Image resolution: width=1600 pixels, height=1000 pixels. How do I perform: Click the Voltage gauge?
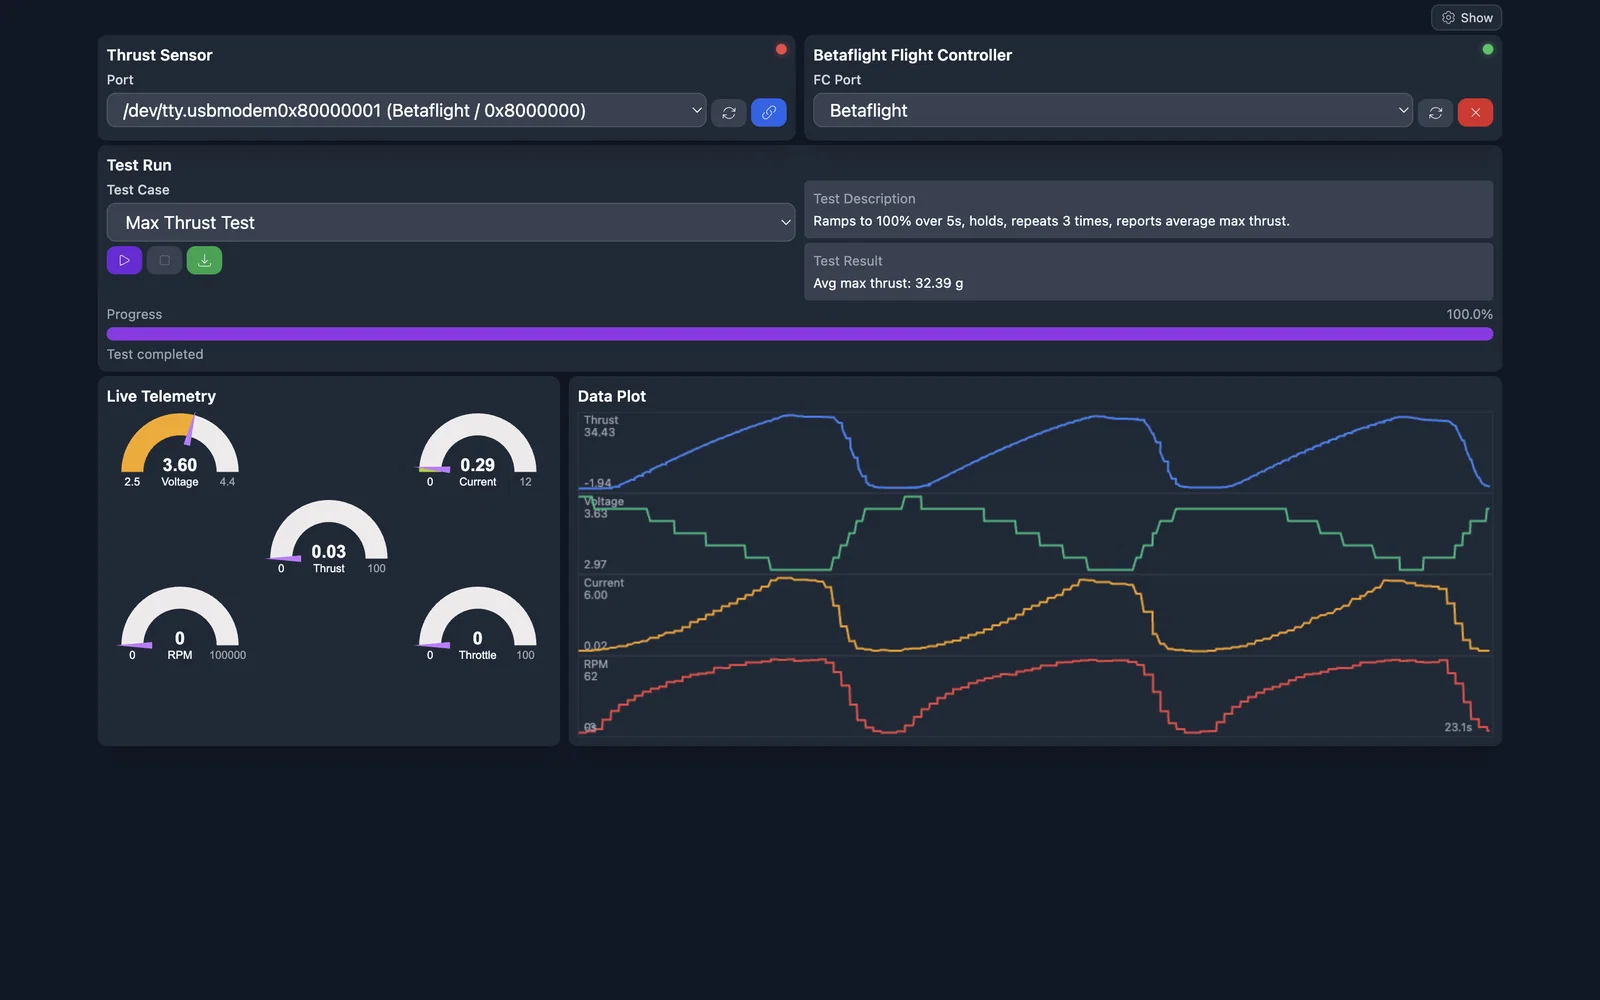click(180, 450)
